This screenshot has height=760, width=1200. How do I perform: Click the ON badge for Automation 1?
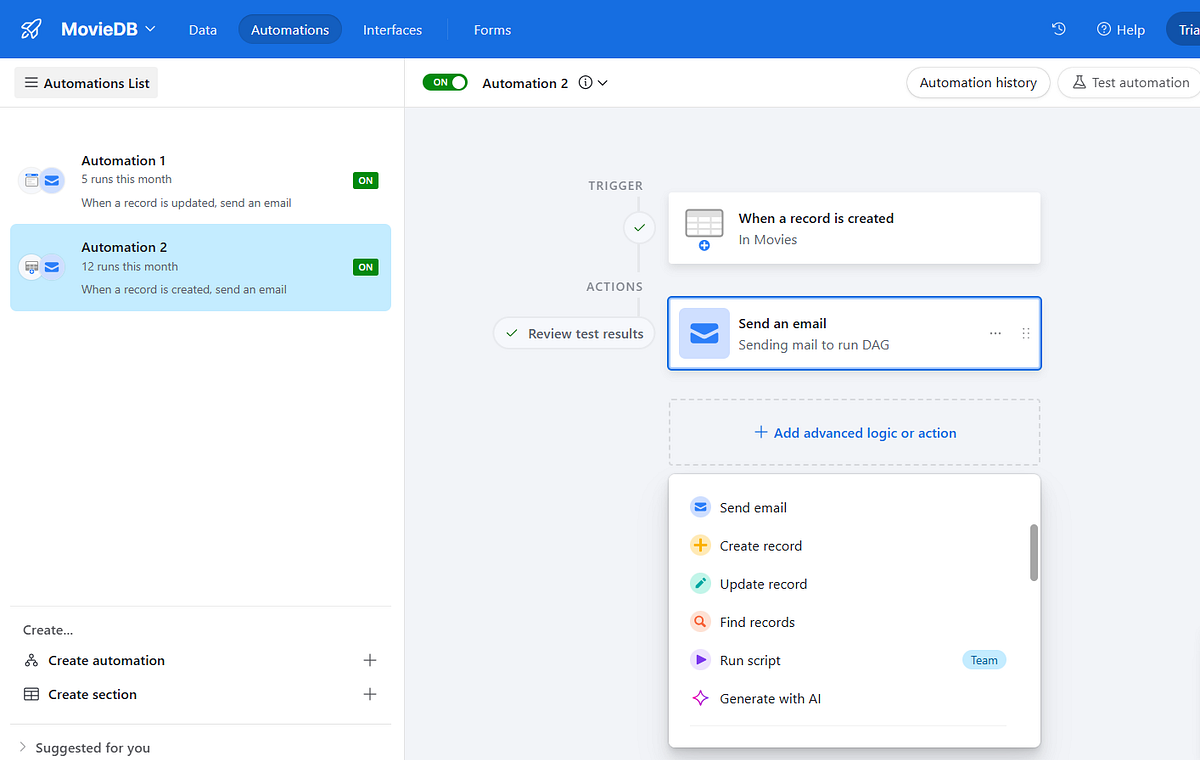point(365,180)
